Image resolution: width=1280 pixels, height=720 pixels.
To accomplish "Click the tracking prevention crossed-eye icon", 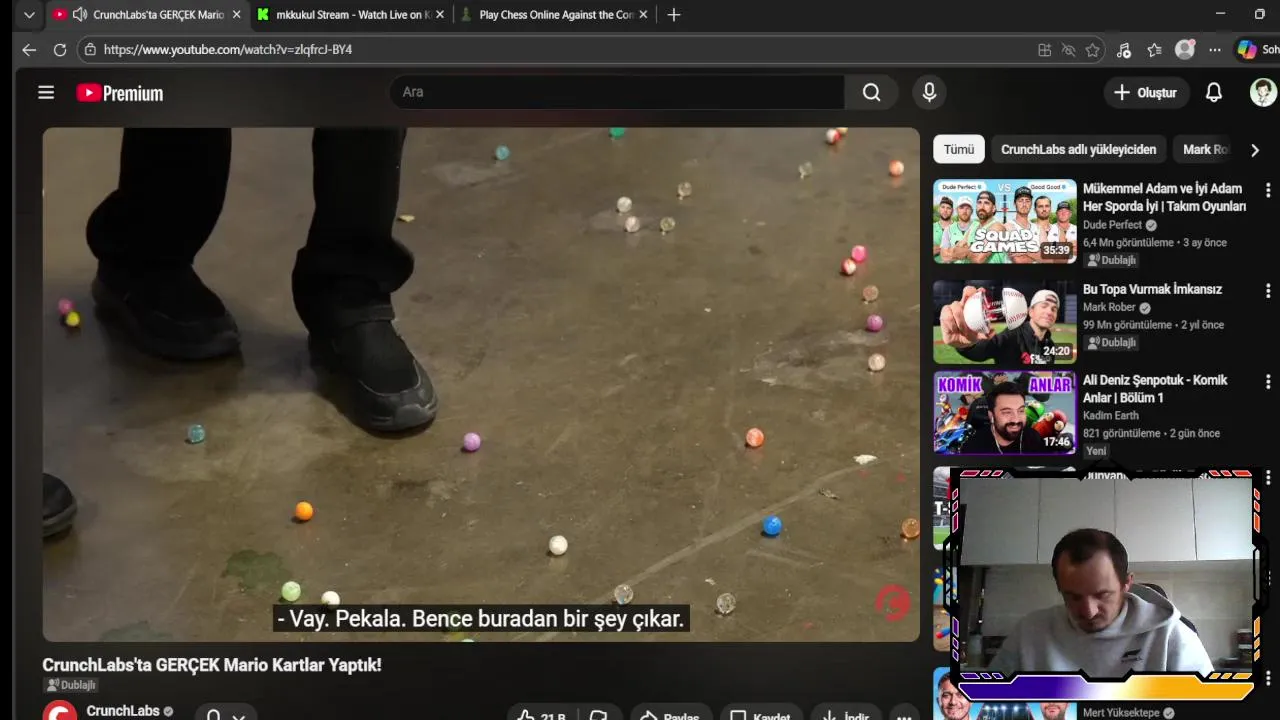I will (x=1069, y=50).
